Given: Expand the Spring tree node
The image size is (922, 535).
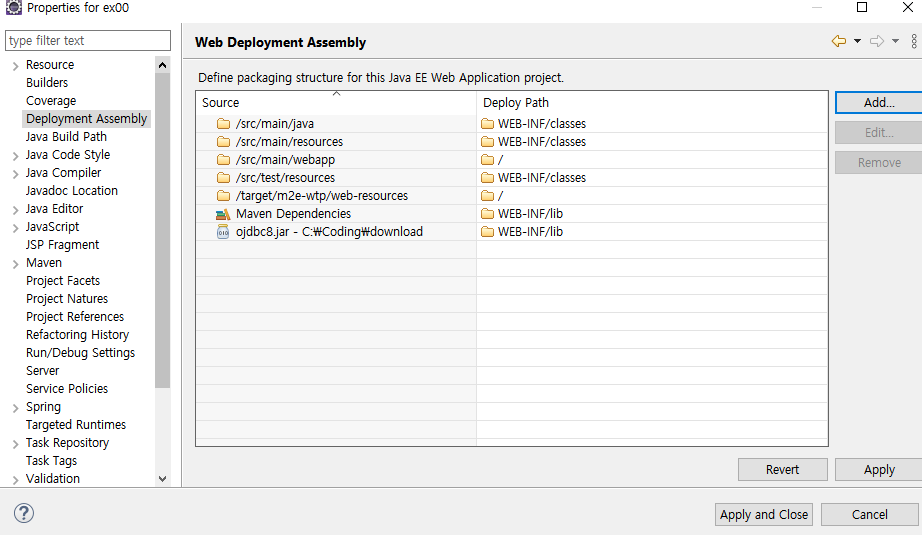Looking at the screenshot, I should 15,408.
